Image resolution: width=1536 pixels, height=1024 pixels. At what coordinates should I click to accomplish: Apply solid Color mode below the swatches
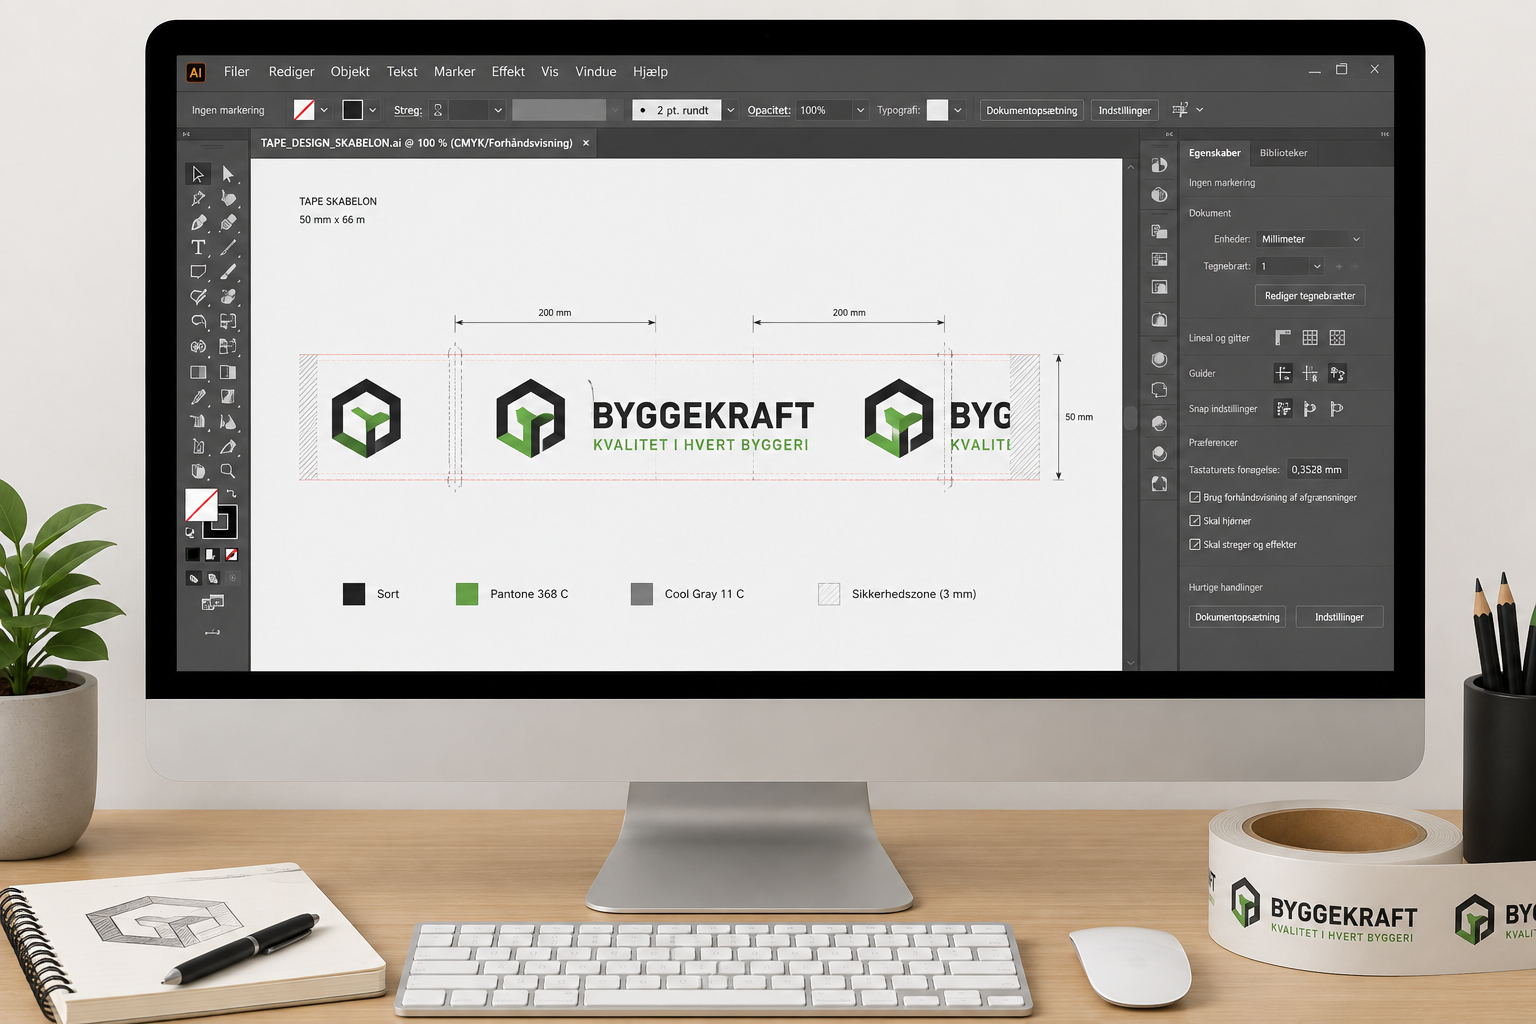(193, 554)
